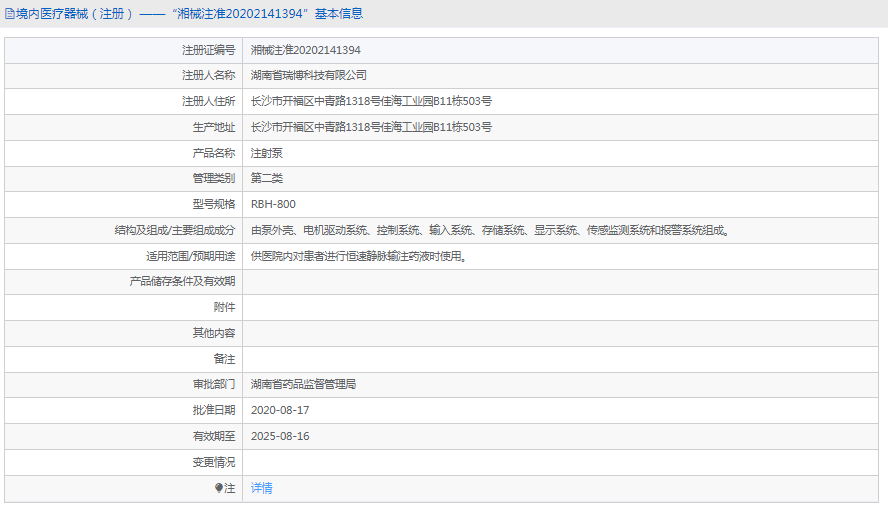Select expiry date 2025-08-16

click(280, 436)
